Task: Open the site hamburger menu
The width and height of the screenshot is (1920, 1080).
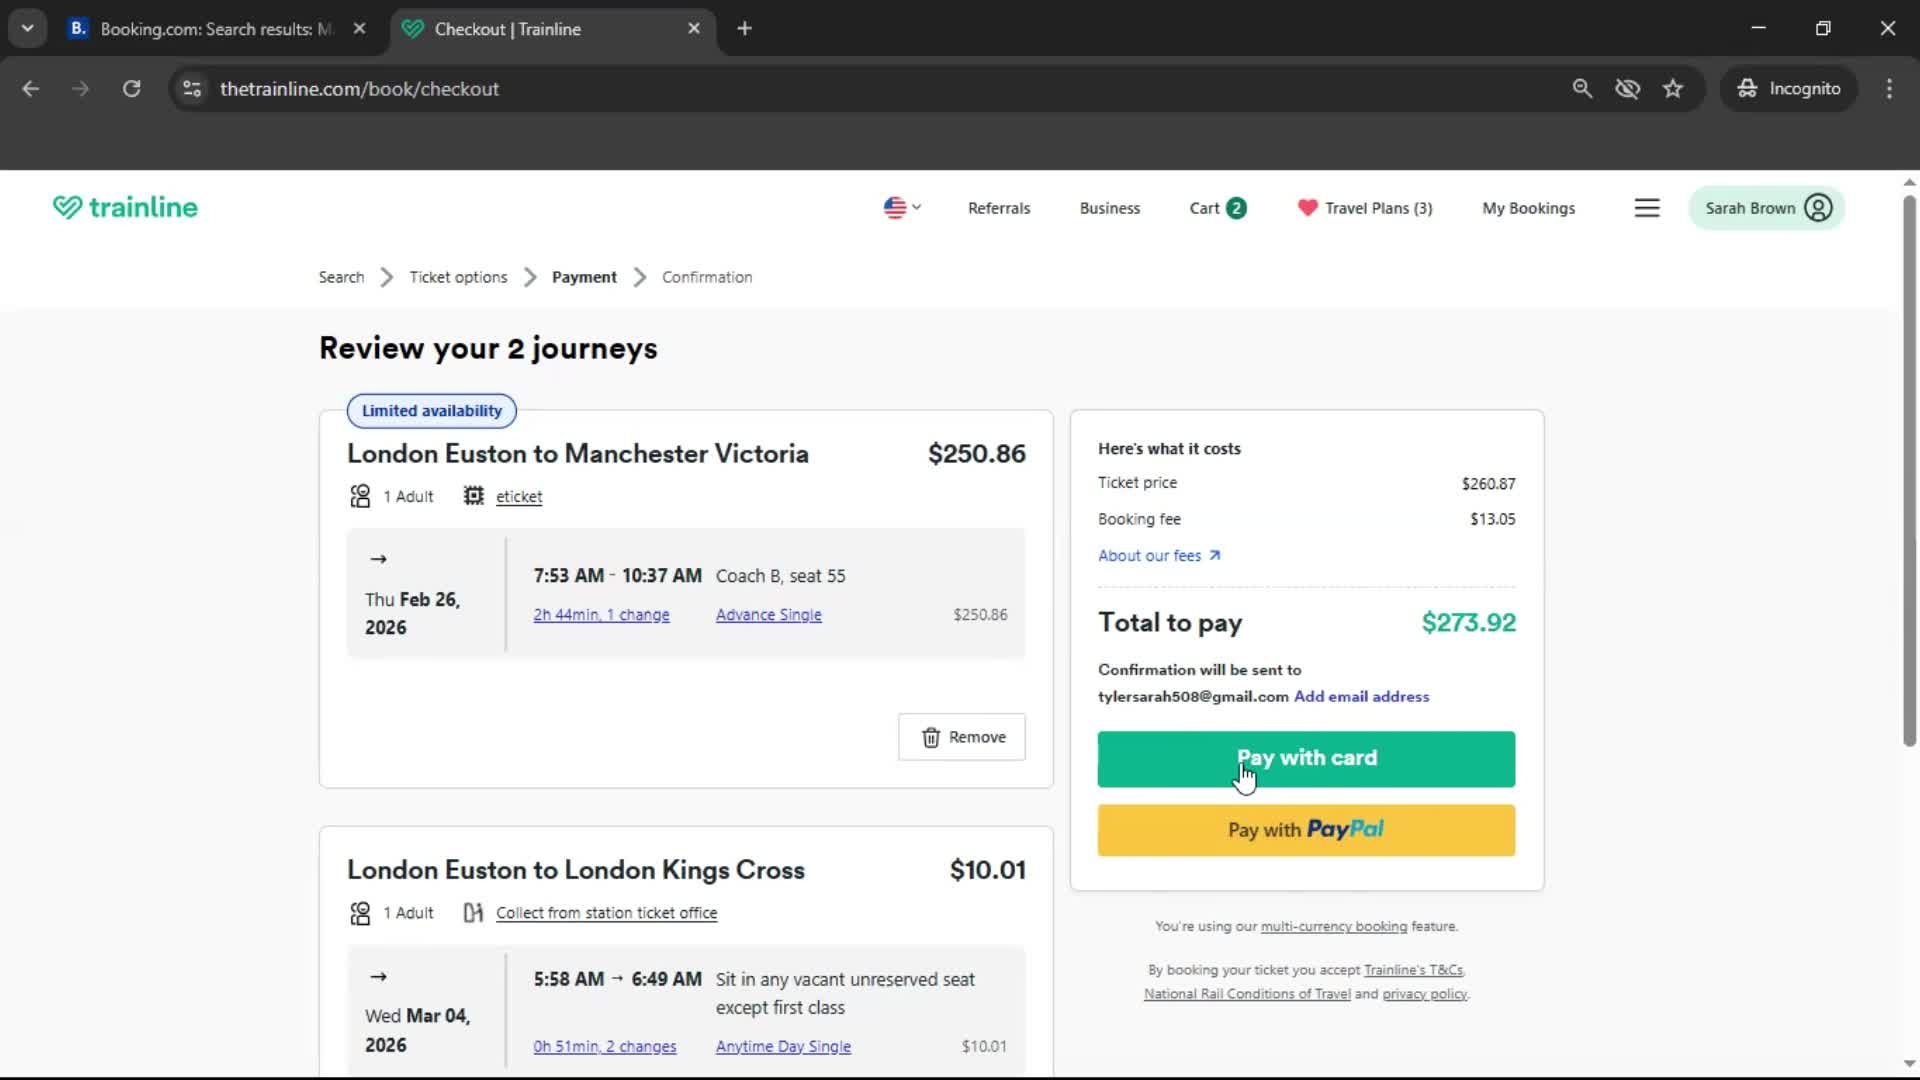Action: point(1647,207)
